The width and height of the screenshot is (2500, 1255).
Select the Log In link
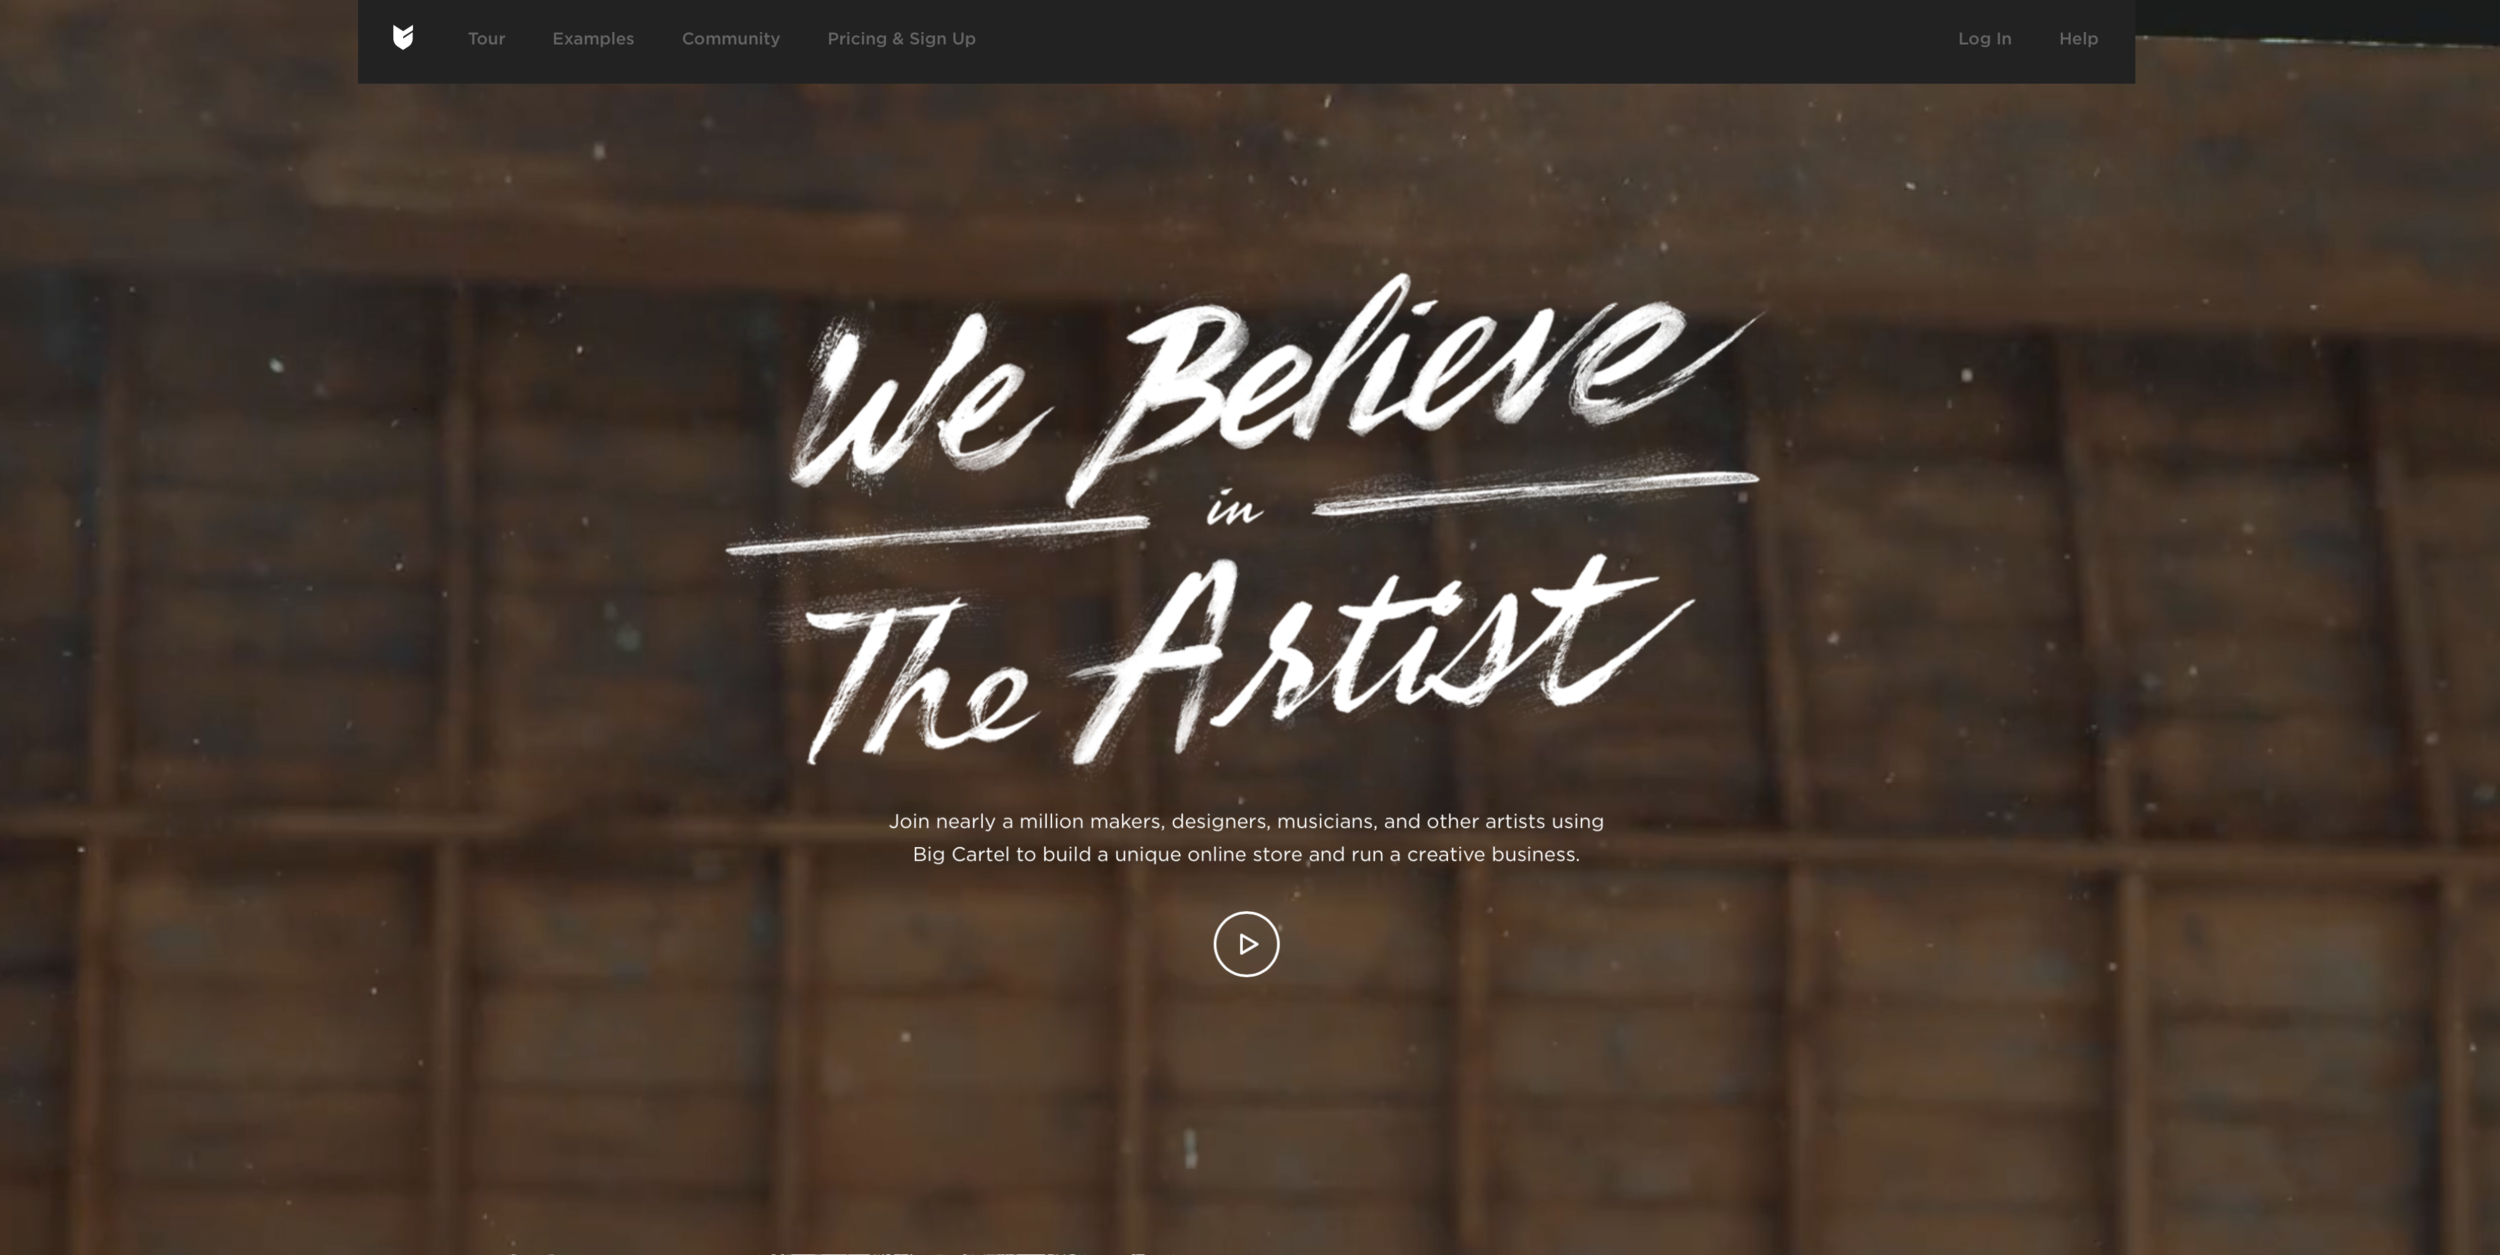tap(1984, 39)
